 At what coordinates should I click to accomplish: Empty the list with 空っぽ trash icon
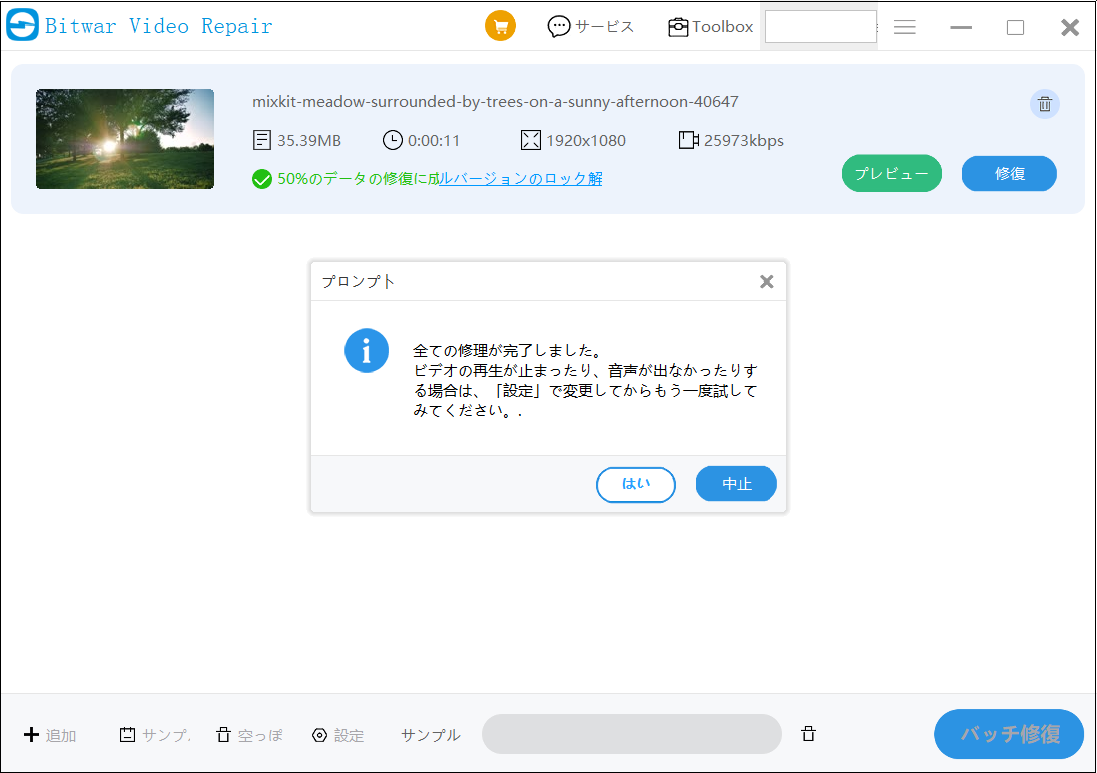click(224, 735)
